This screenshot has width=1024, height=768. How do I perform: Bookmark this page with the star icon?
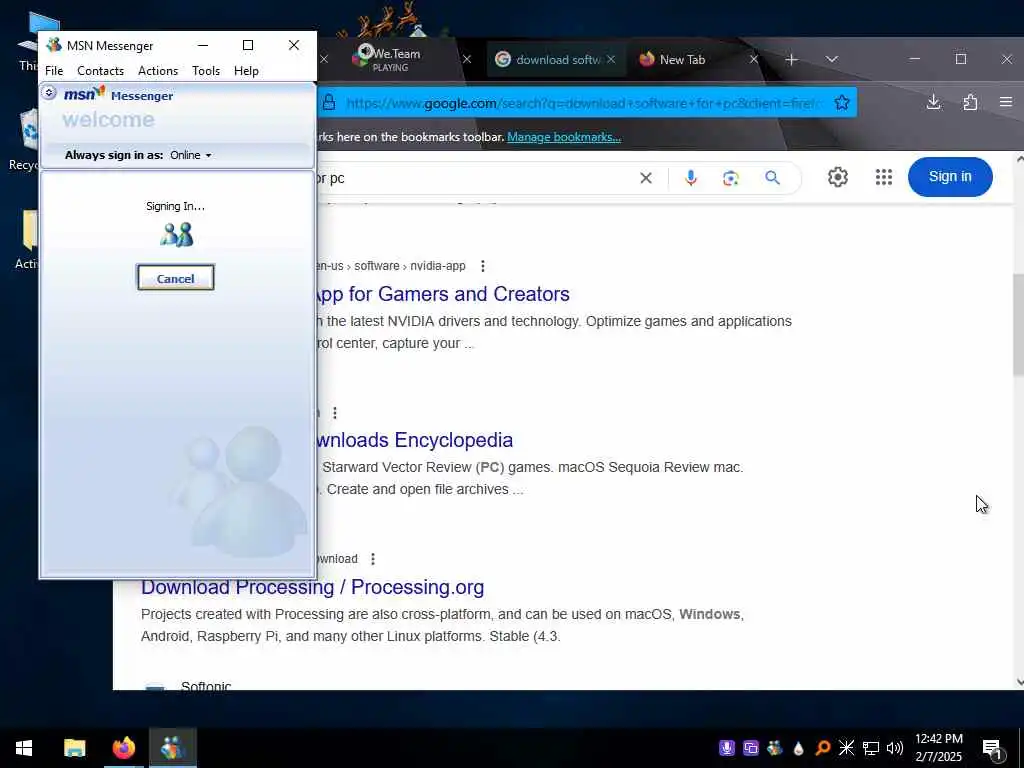click(842, 103)
